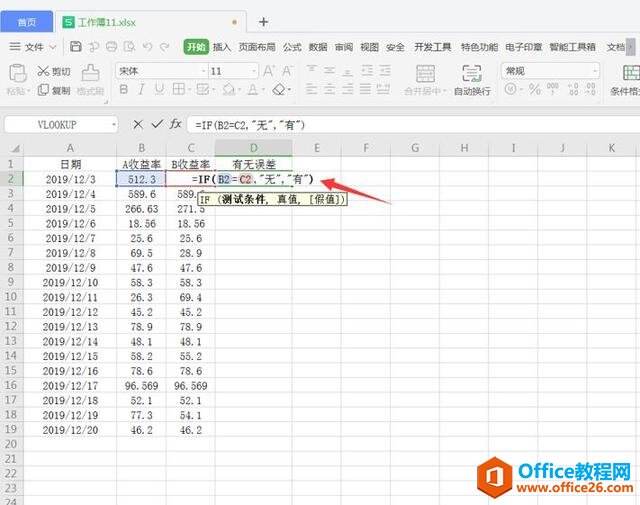640x505 pixels.
Task: Cancel formula entry with X icon
Action: point(138,125)
